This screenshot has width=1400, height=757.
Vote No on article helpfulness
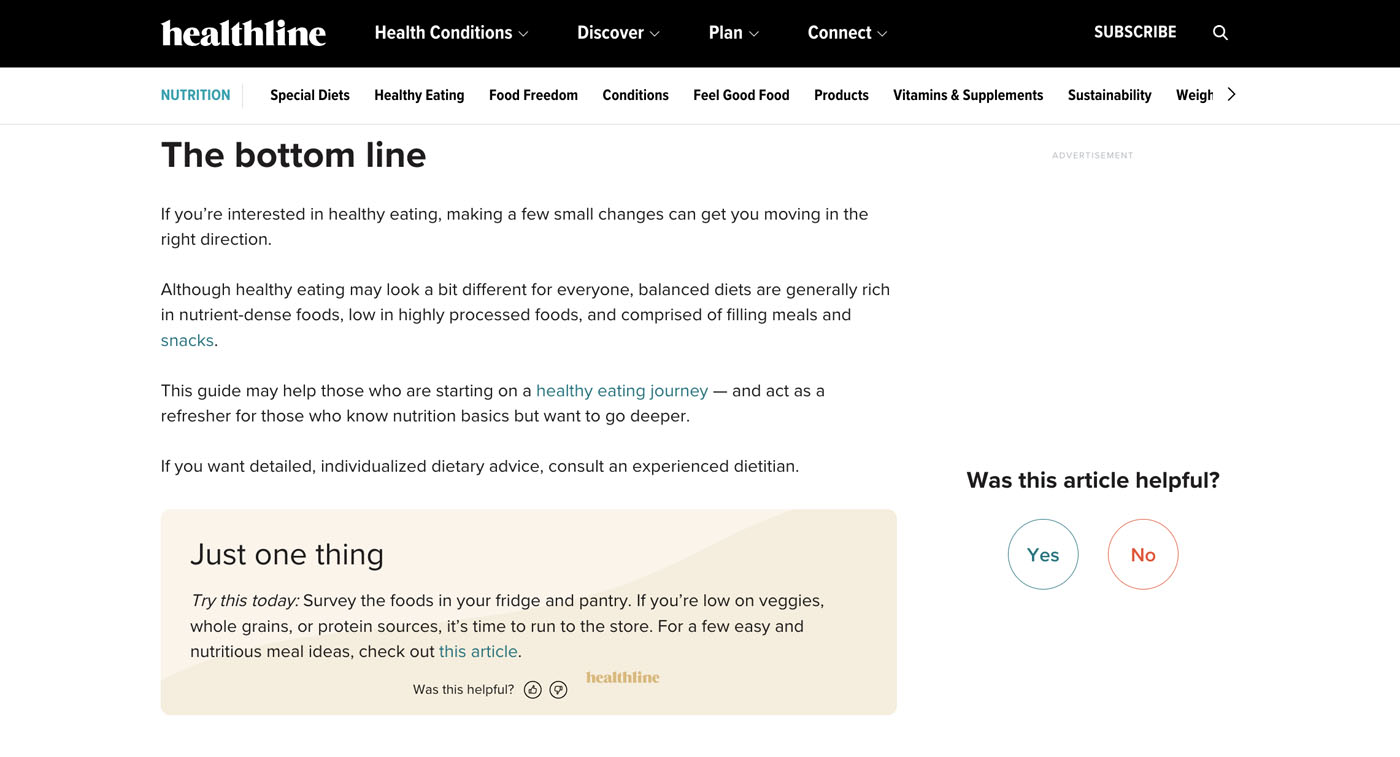1142,554
